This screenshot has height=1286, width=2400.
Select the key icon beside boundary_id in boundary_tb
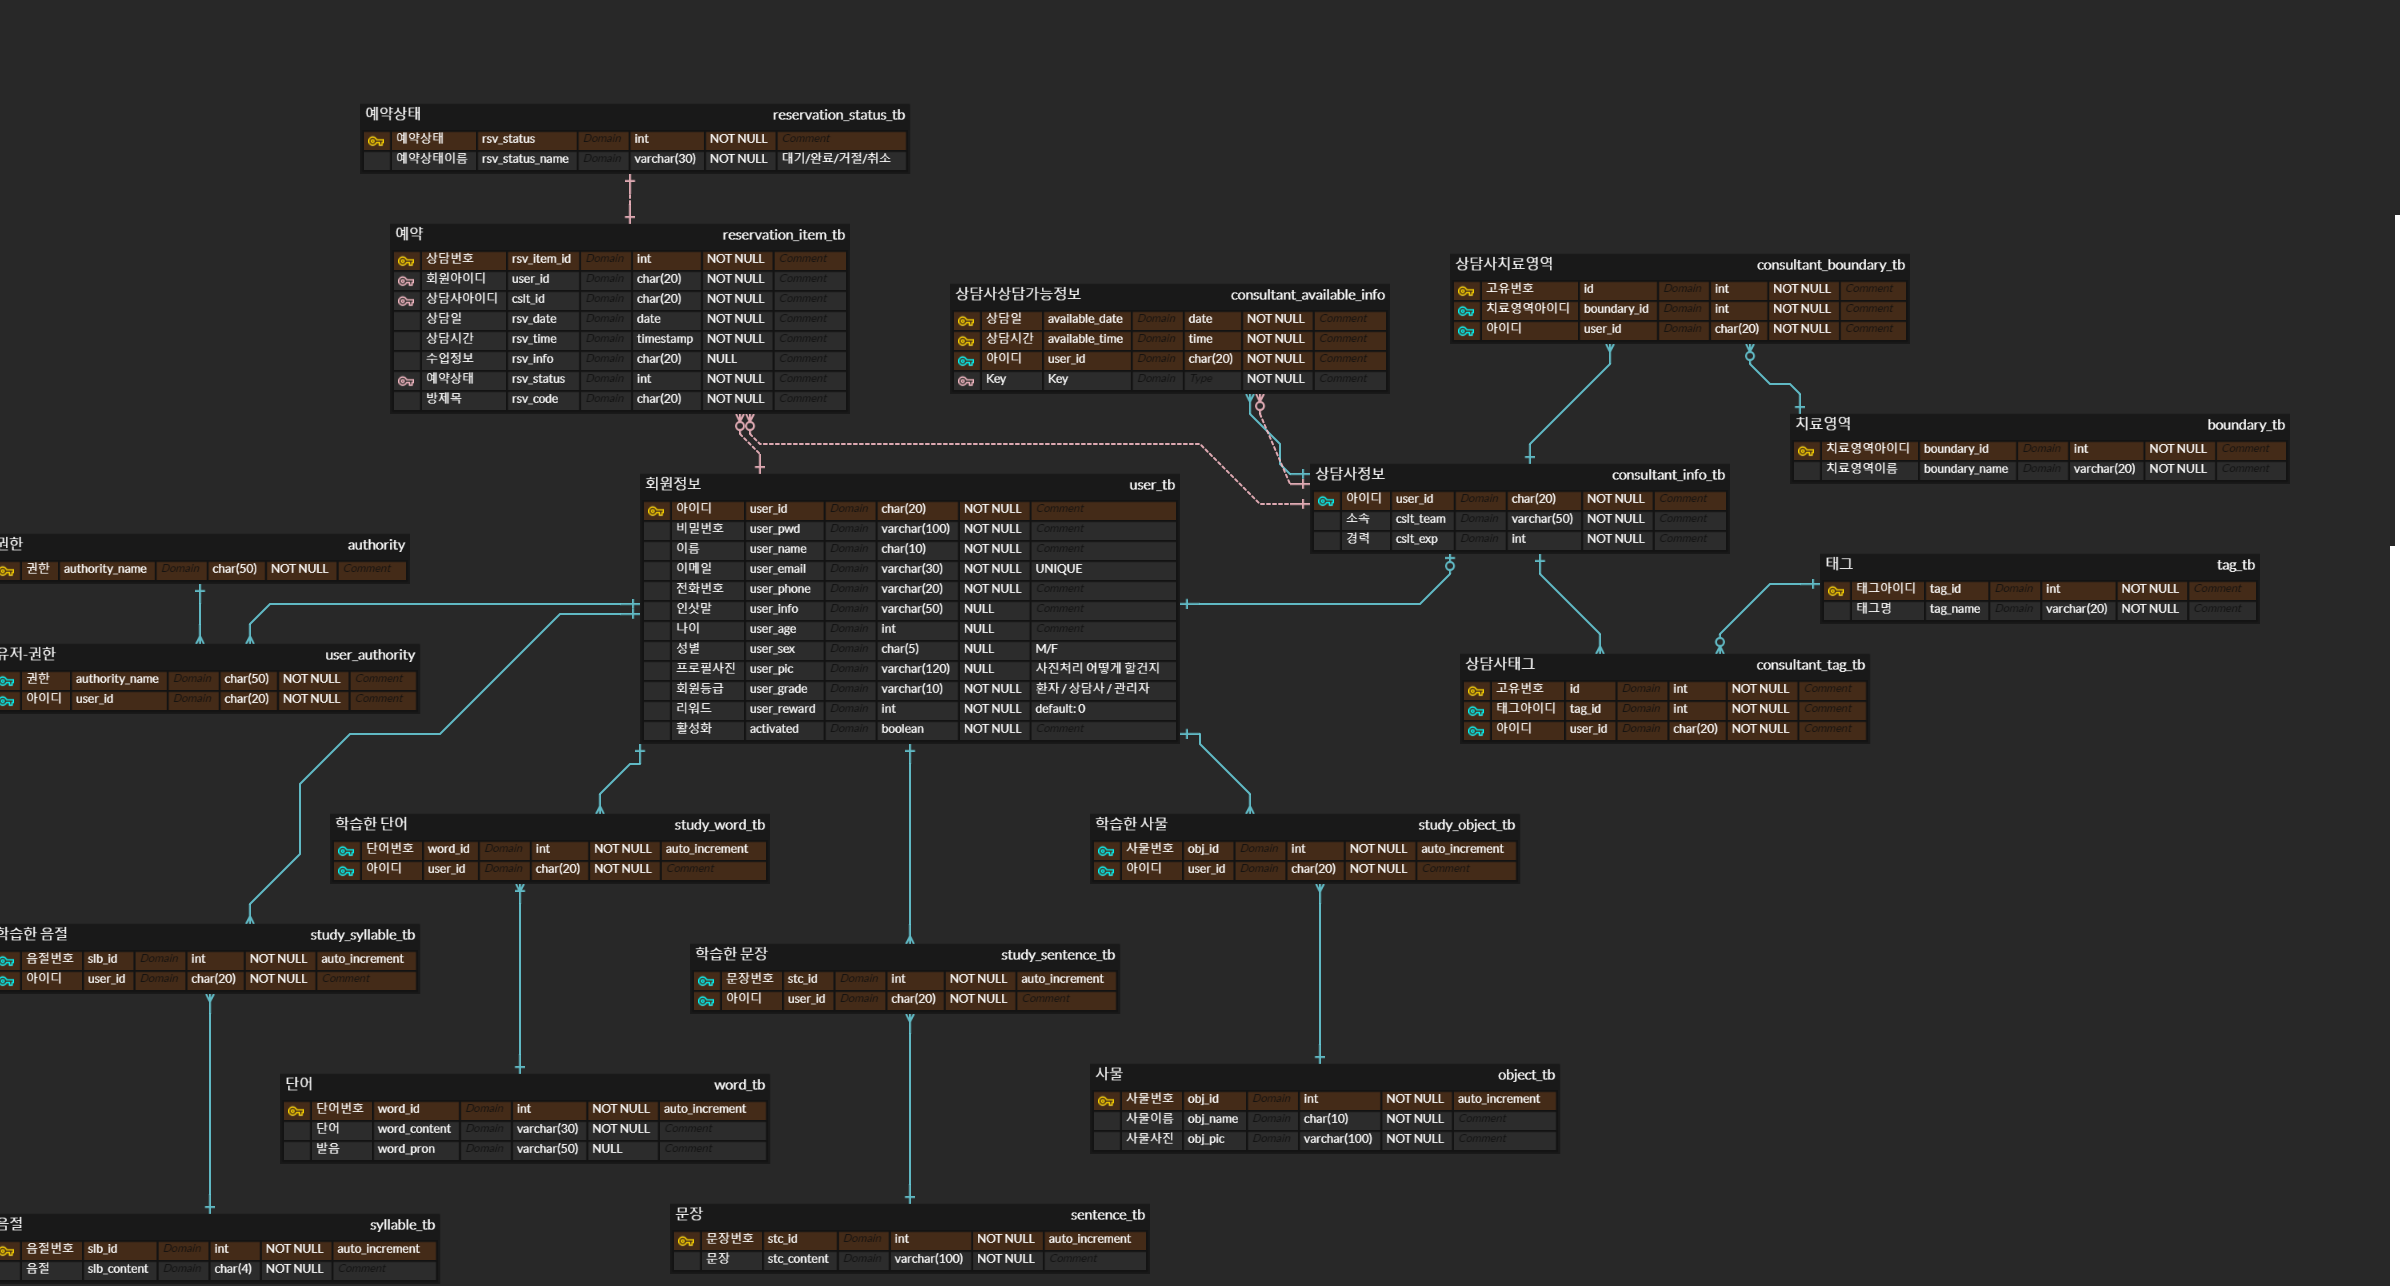[1805, 448]
